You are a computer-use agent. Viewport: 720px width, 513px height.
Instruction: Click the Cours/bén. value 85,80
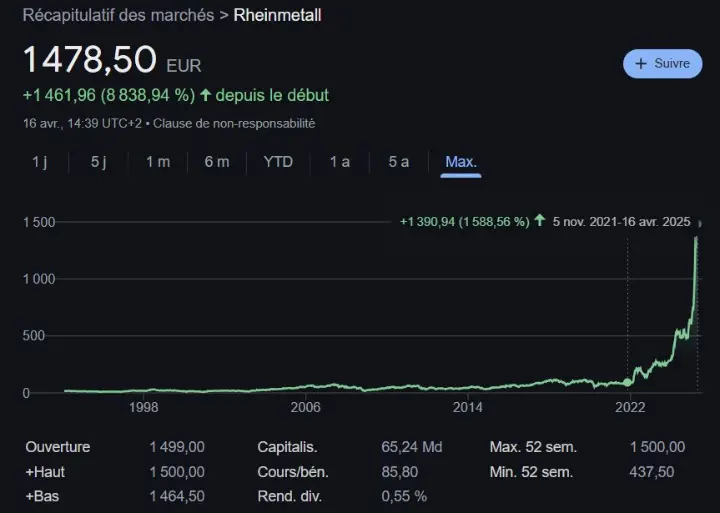[x=399, y=472]
